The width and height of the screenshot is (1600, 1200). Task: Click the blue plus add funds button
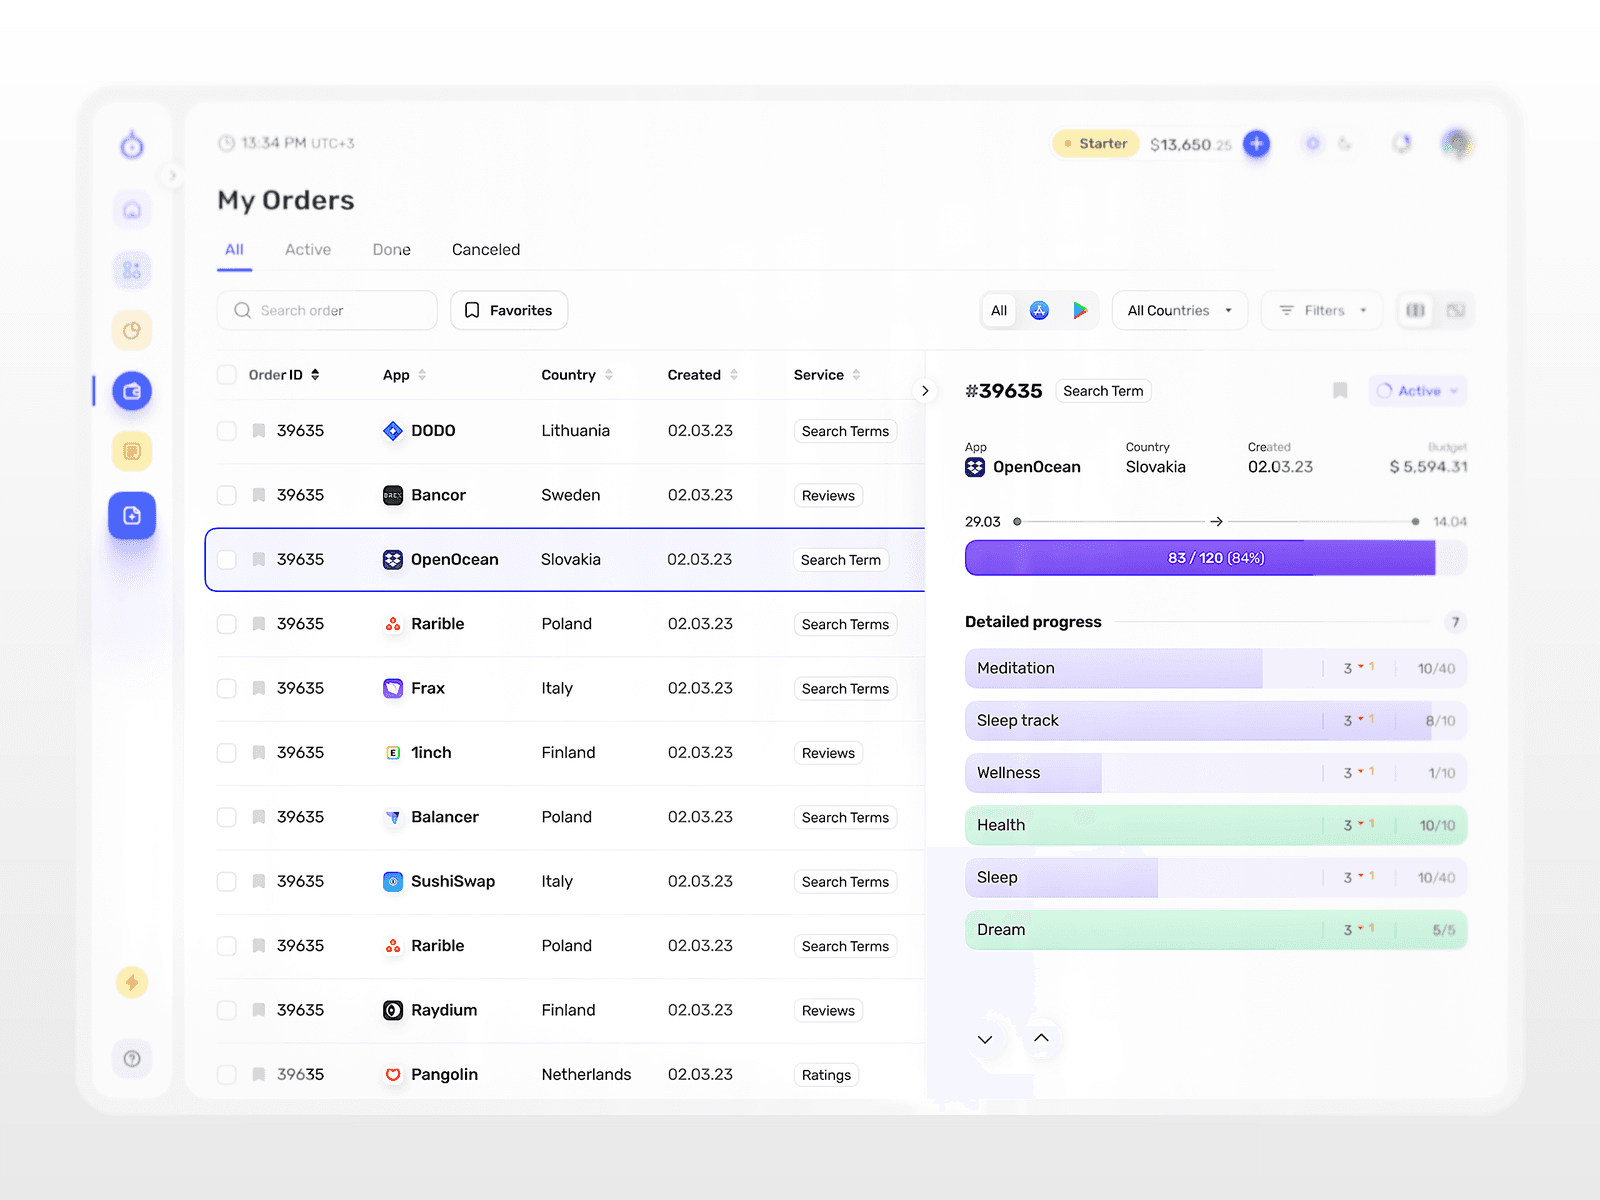pos(1257,144)
